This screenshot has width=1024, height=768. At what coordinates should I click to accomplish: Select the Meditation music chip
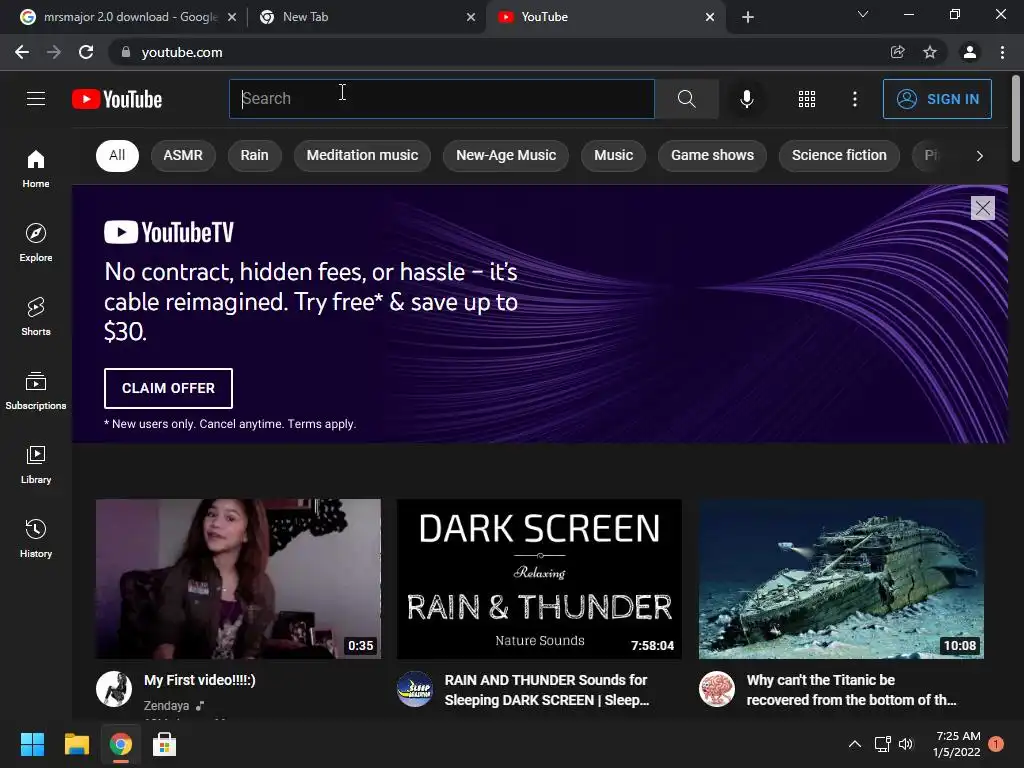pos(362,155)
